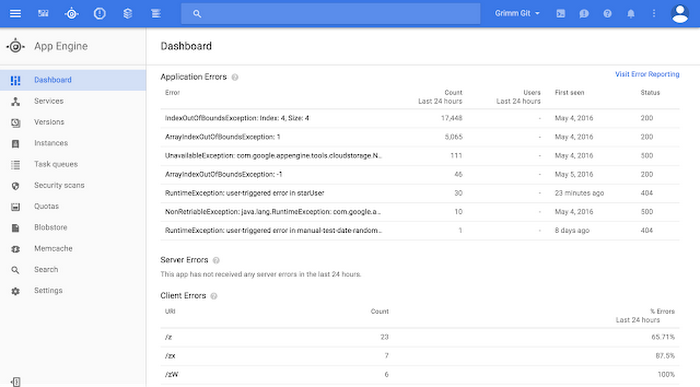Click the /zx URI row
700x387 pixels.
point(420,356)
